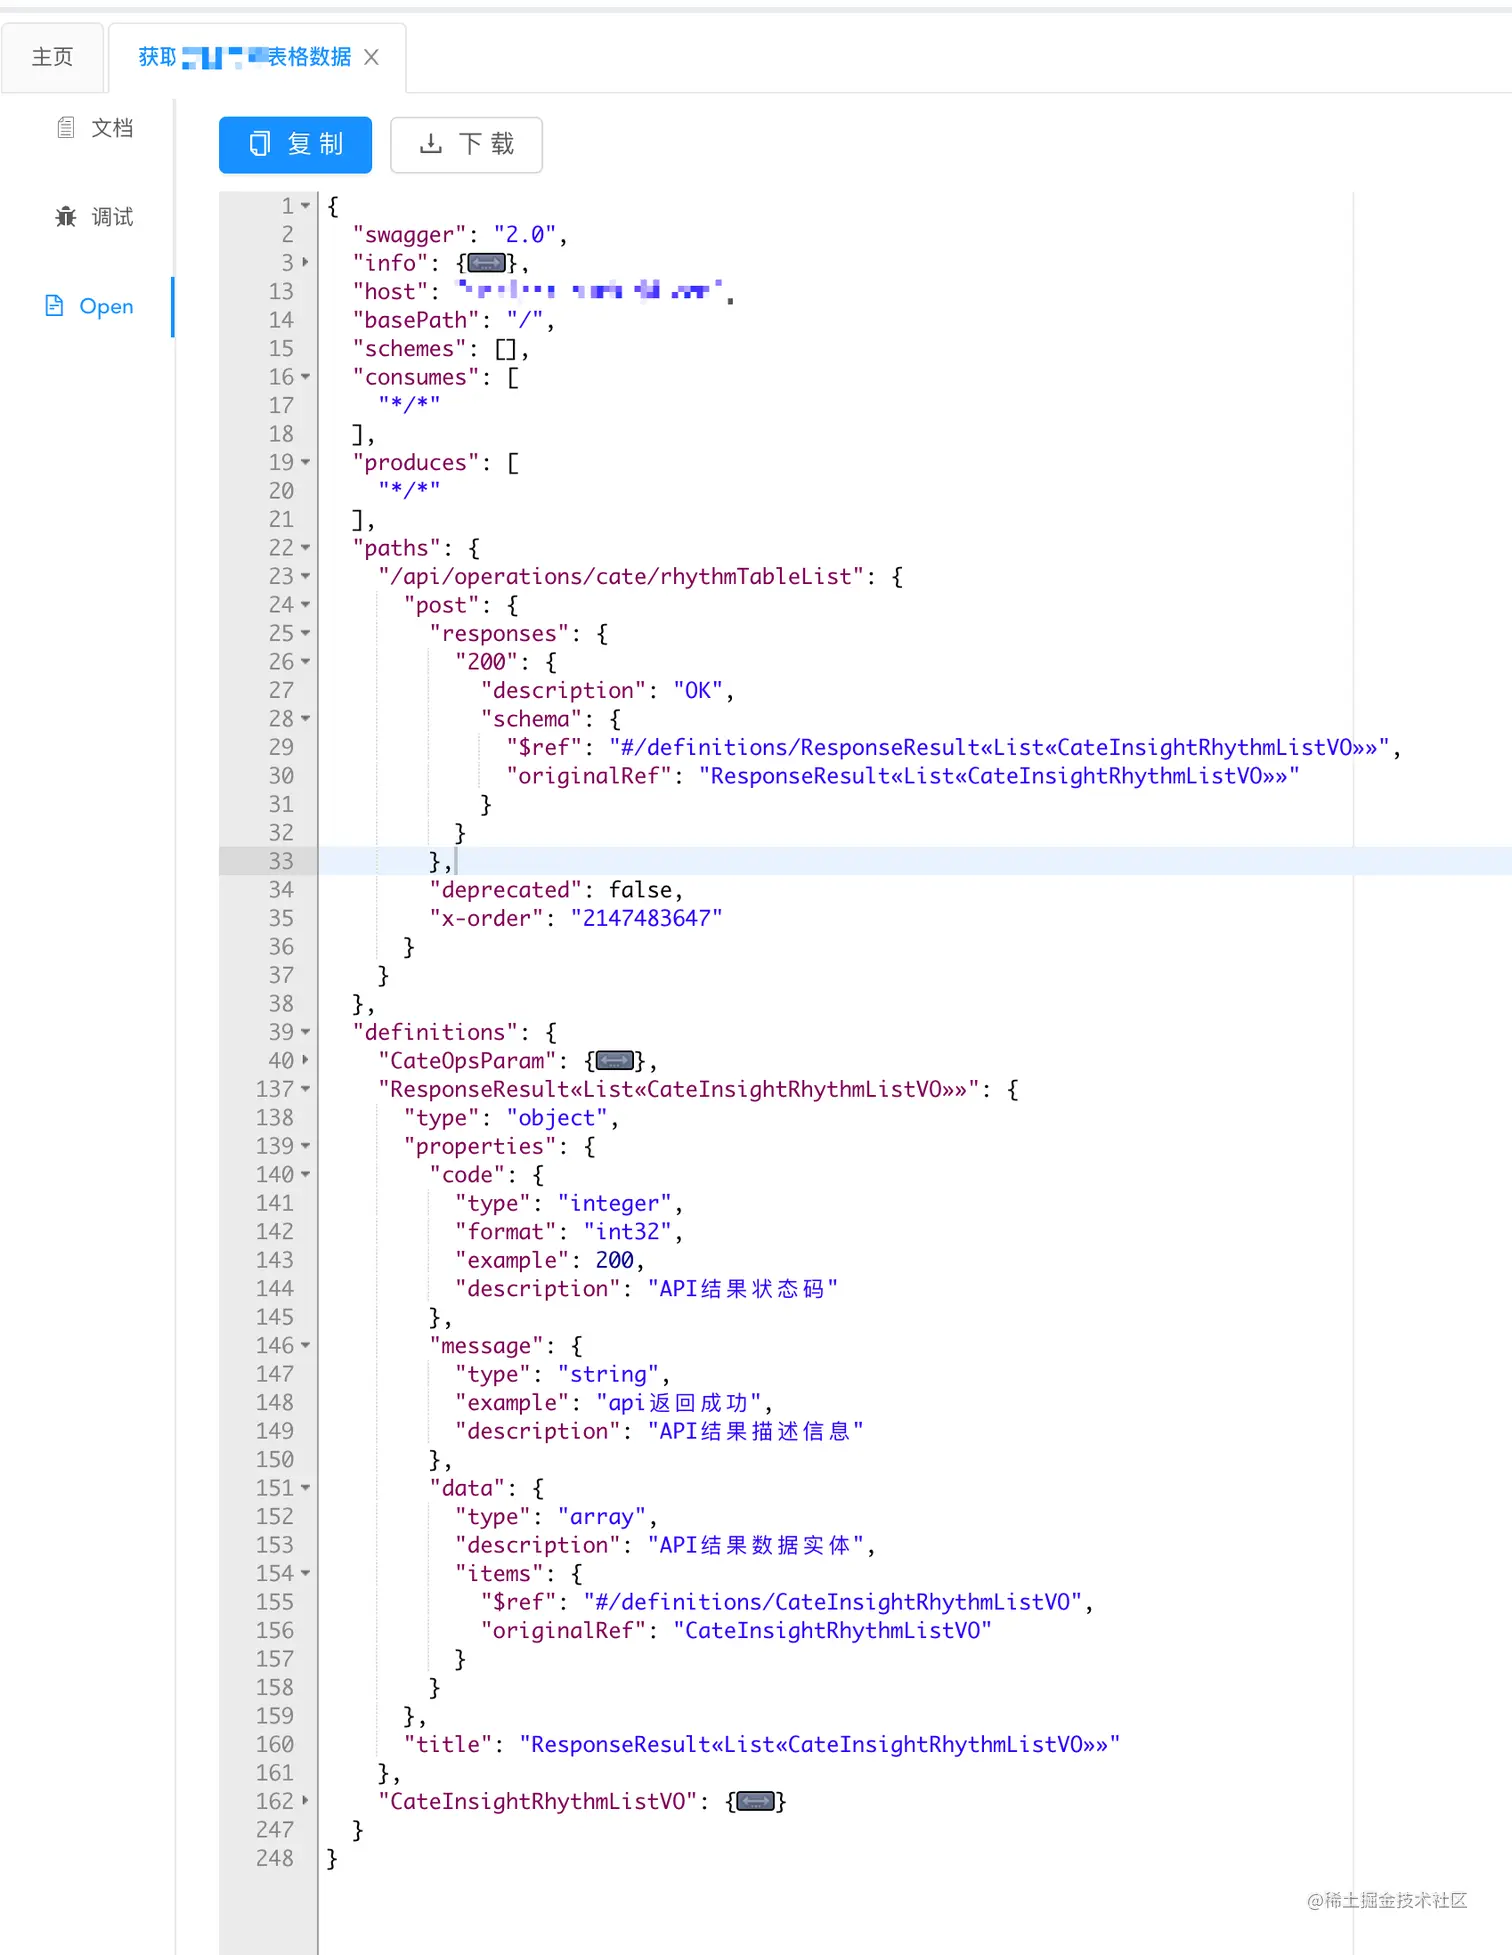Screen dimensions: 1512x1955
Task: Open the 文档 sidebar menu item
Action: click(x=94, y=128)
